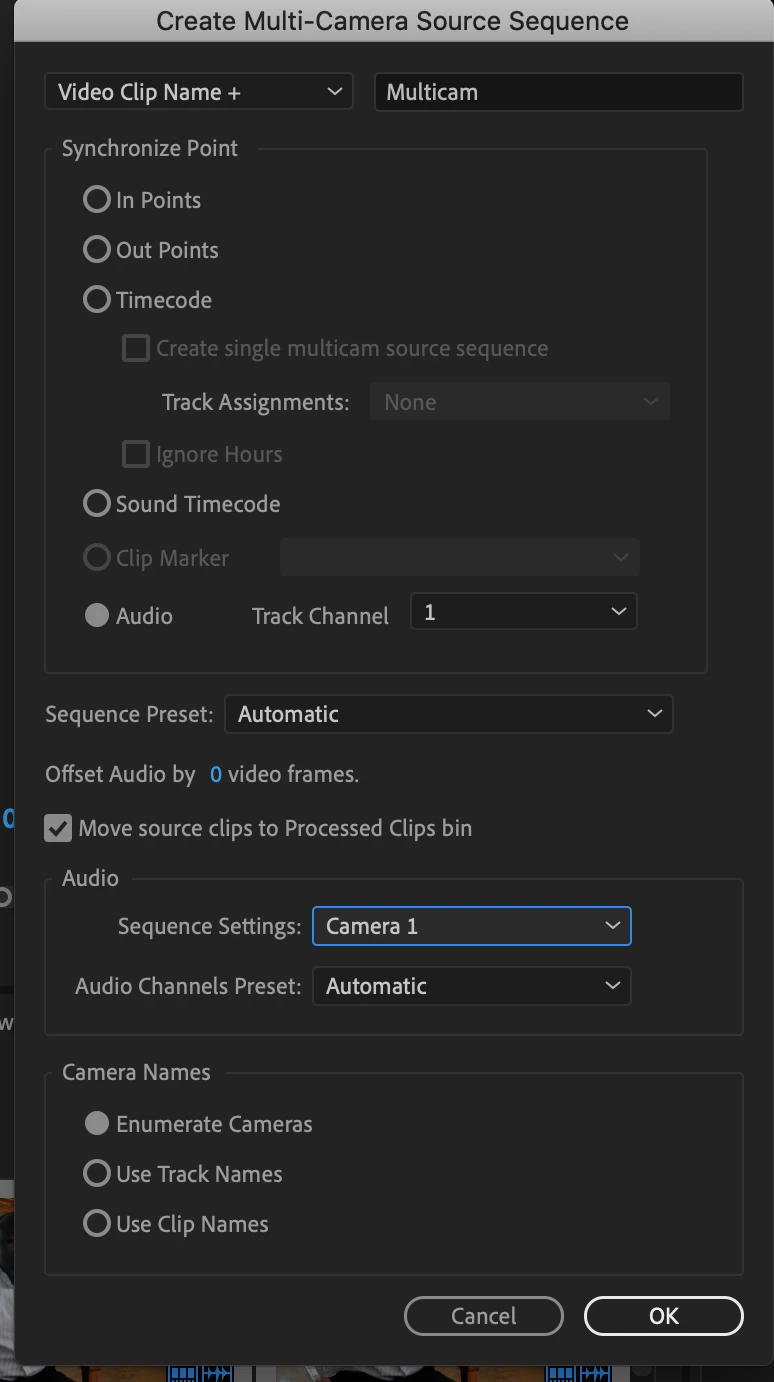Screen dimensions: 774x1382
Task: Select Enumerate Cameras option
Action: 97,1124
